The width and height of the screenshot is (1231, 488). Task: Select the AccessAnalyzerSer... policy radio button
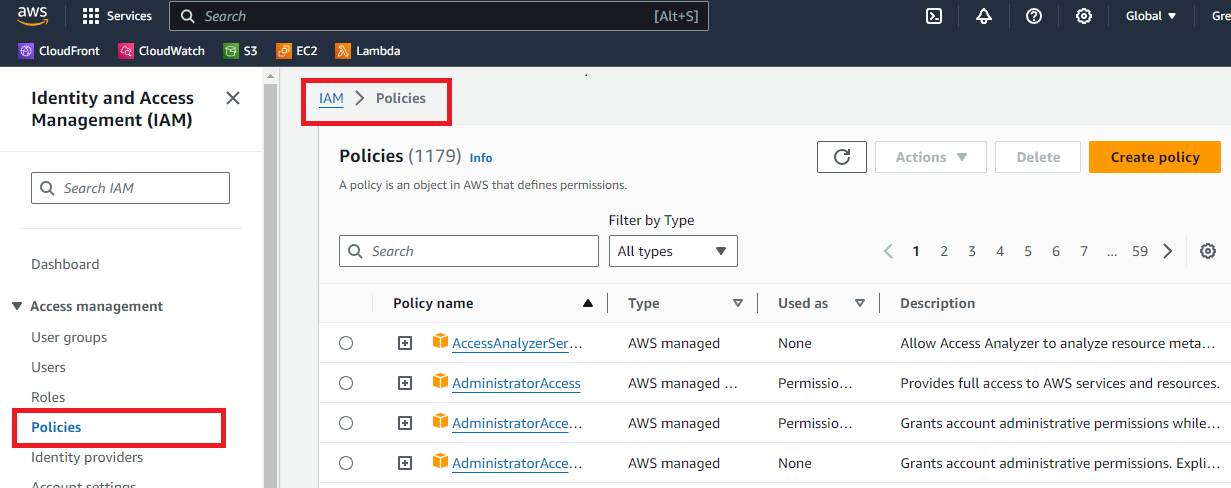pos(346,343)
